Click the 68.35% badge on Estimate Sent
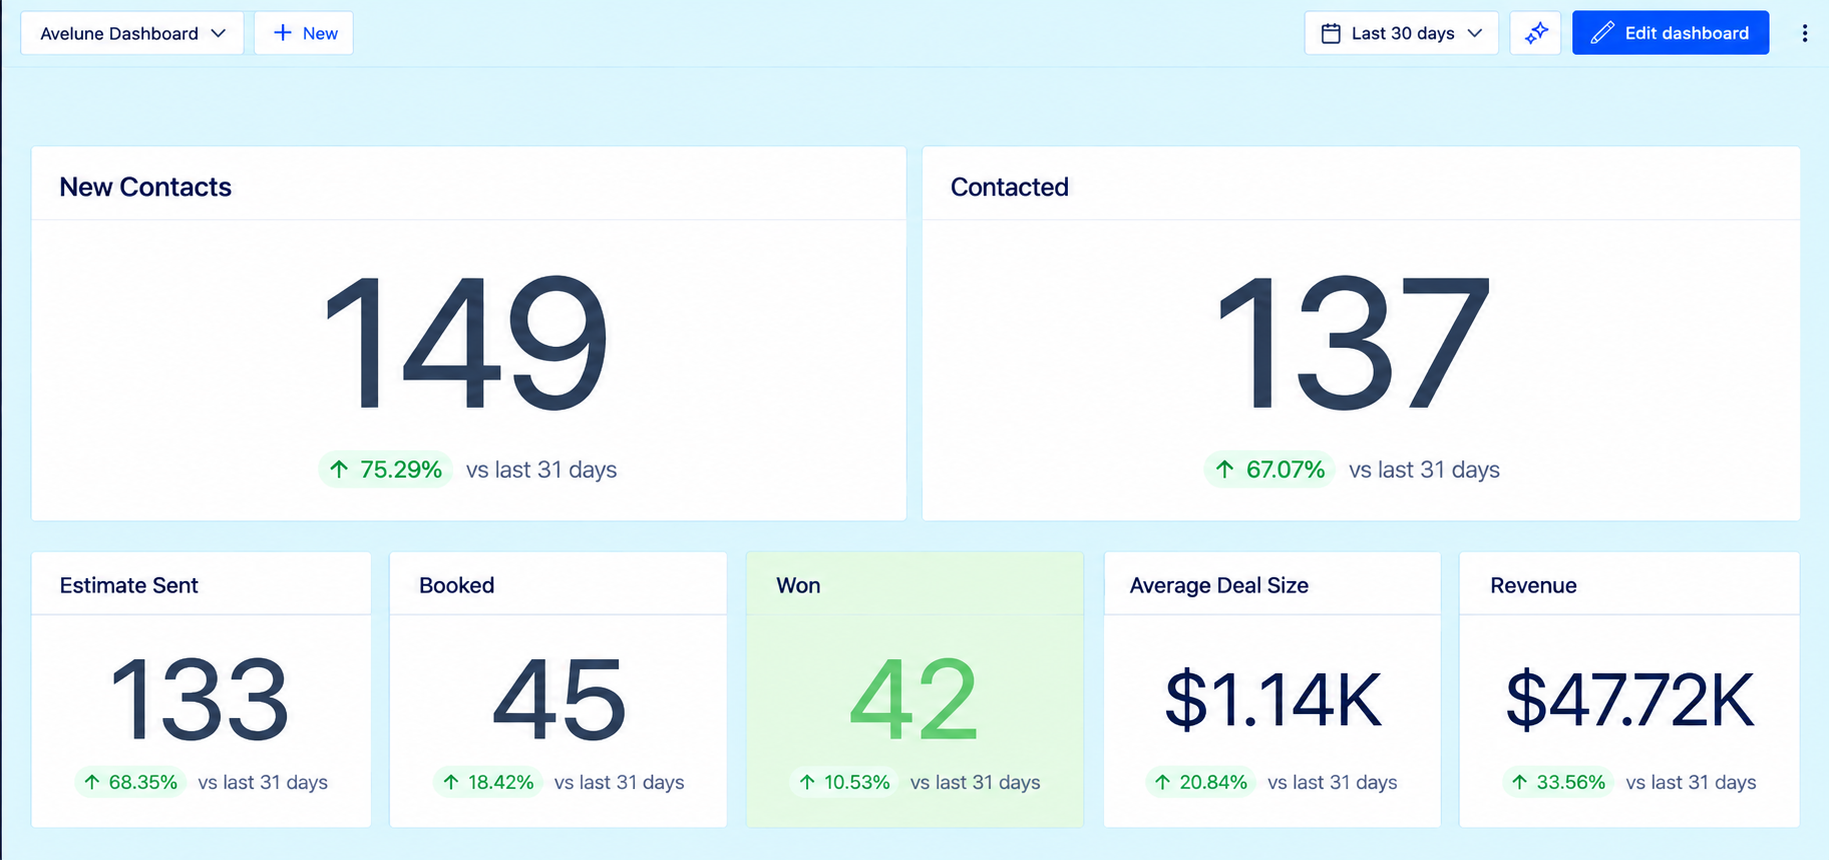 pyautogui.click(x=130, y=782)
